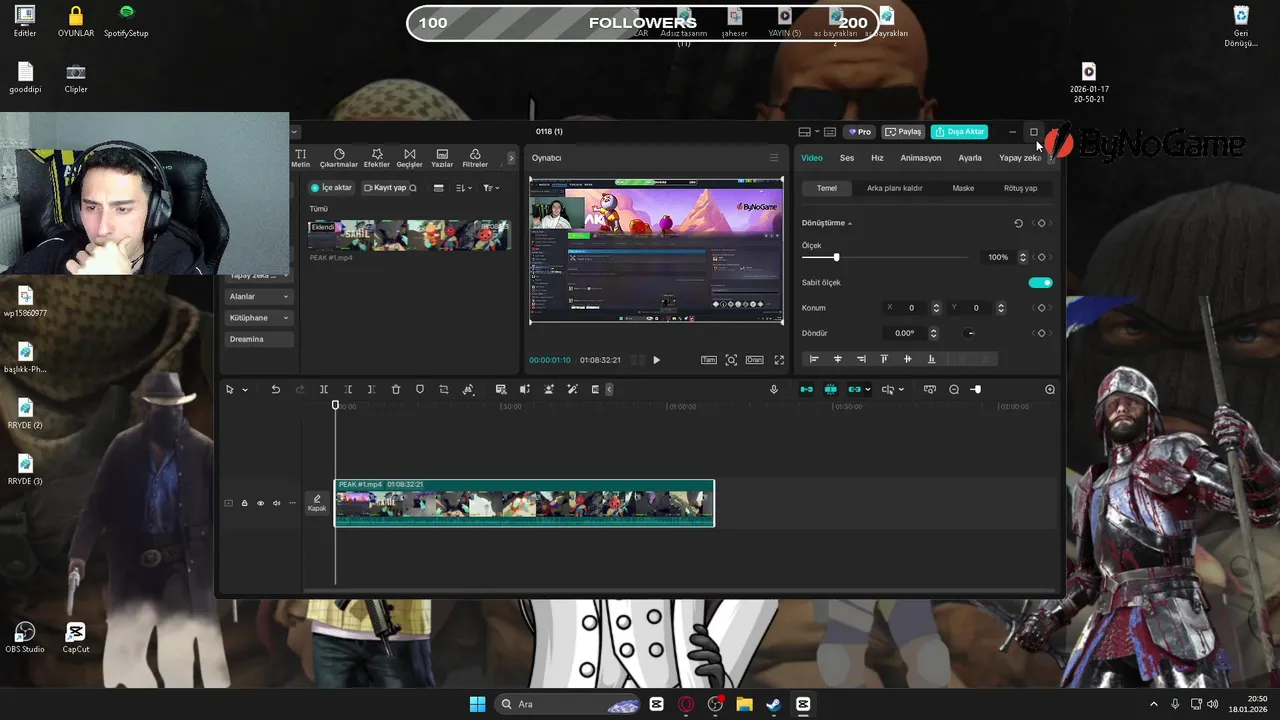Click the Pro upgrade button
The width and height of the screenshot is (1280, 720).
point(859,132)
